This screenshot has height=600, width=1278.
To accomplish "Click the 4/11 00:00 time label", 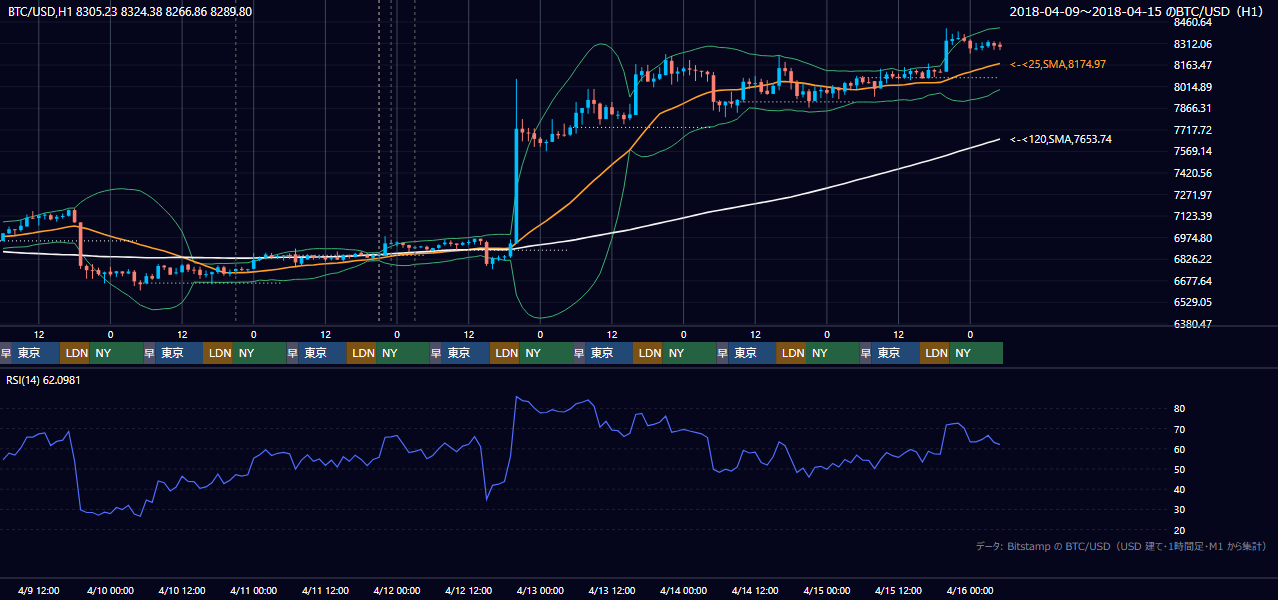I will 253,590.
